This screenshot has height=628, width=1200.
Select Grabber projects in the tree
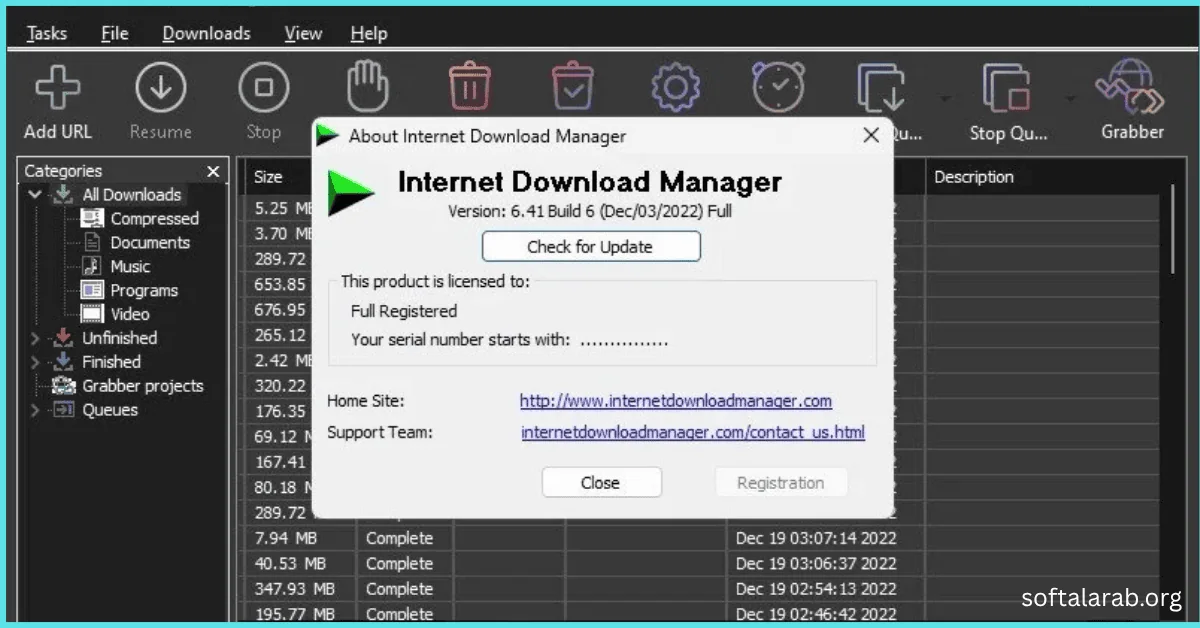coord(142,386)
